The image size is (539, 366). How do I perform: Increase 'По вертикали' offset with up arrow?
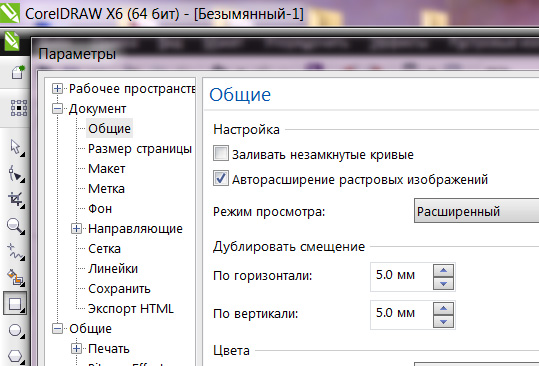(443, 308)
